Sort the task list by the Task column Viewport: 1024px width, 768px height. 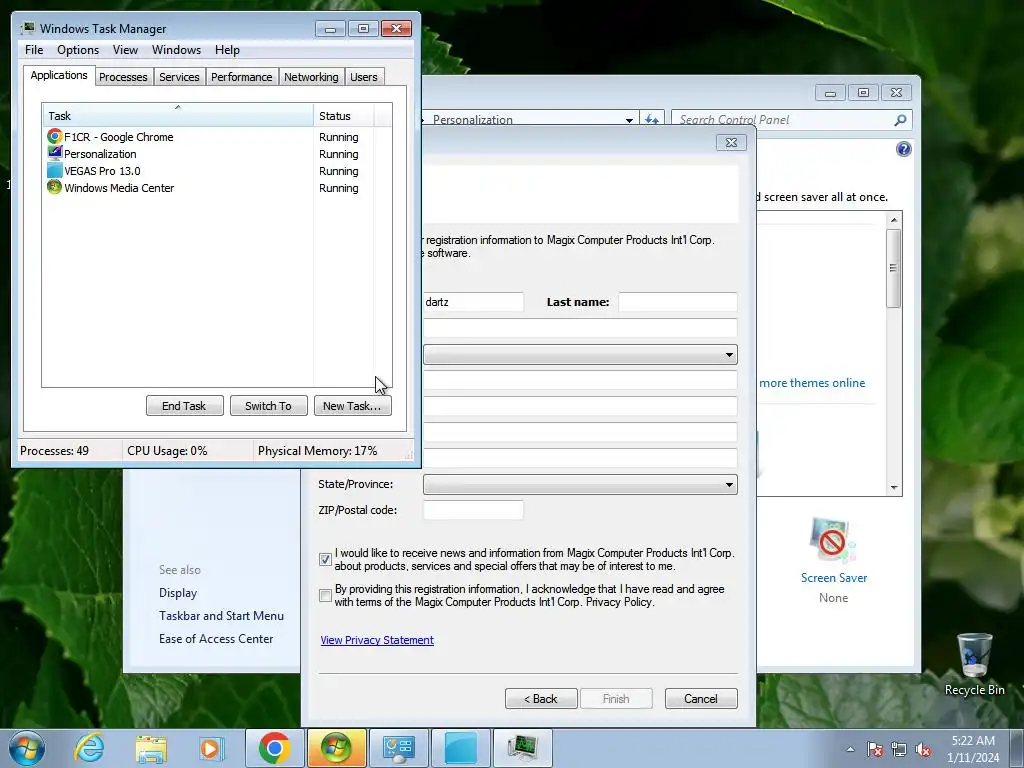tap(178, 116)
